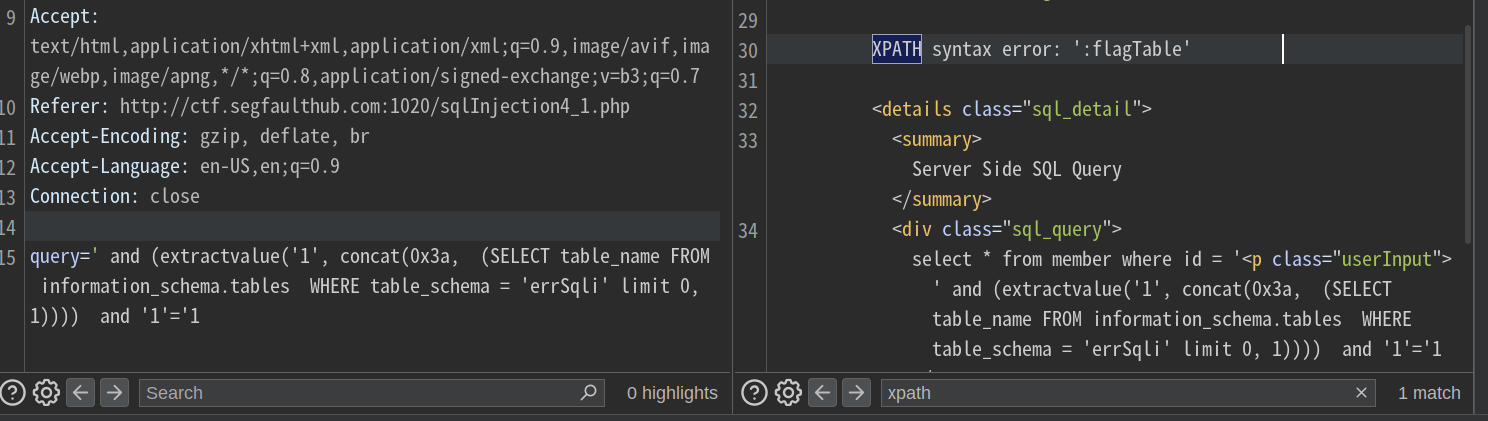
Task: Go to next match in request pane
Action: click(115, 393)
